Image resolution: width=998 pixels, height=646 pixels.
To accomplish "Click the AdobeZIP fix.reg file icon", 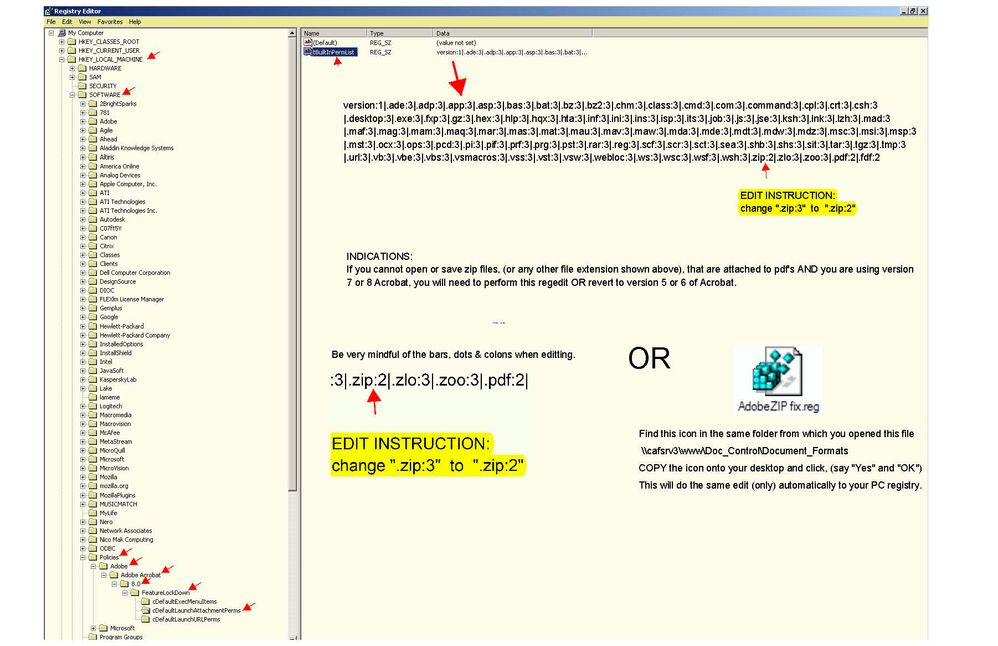I will (775, 372).
